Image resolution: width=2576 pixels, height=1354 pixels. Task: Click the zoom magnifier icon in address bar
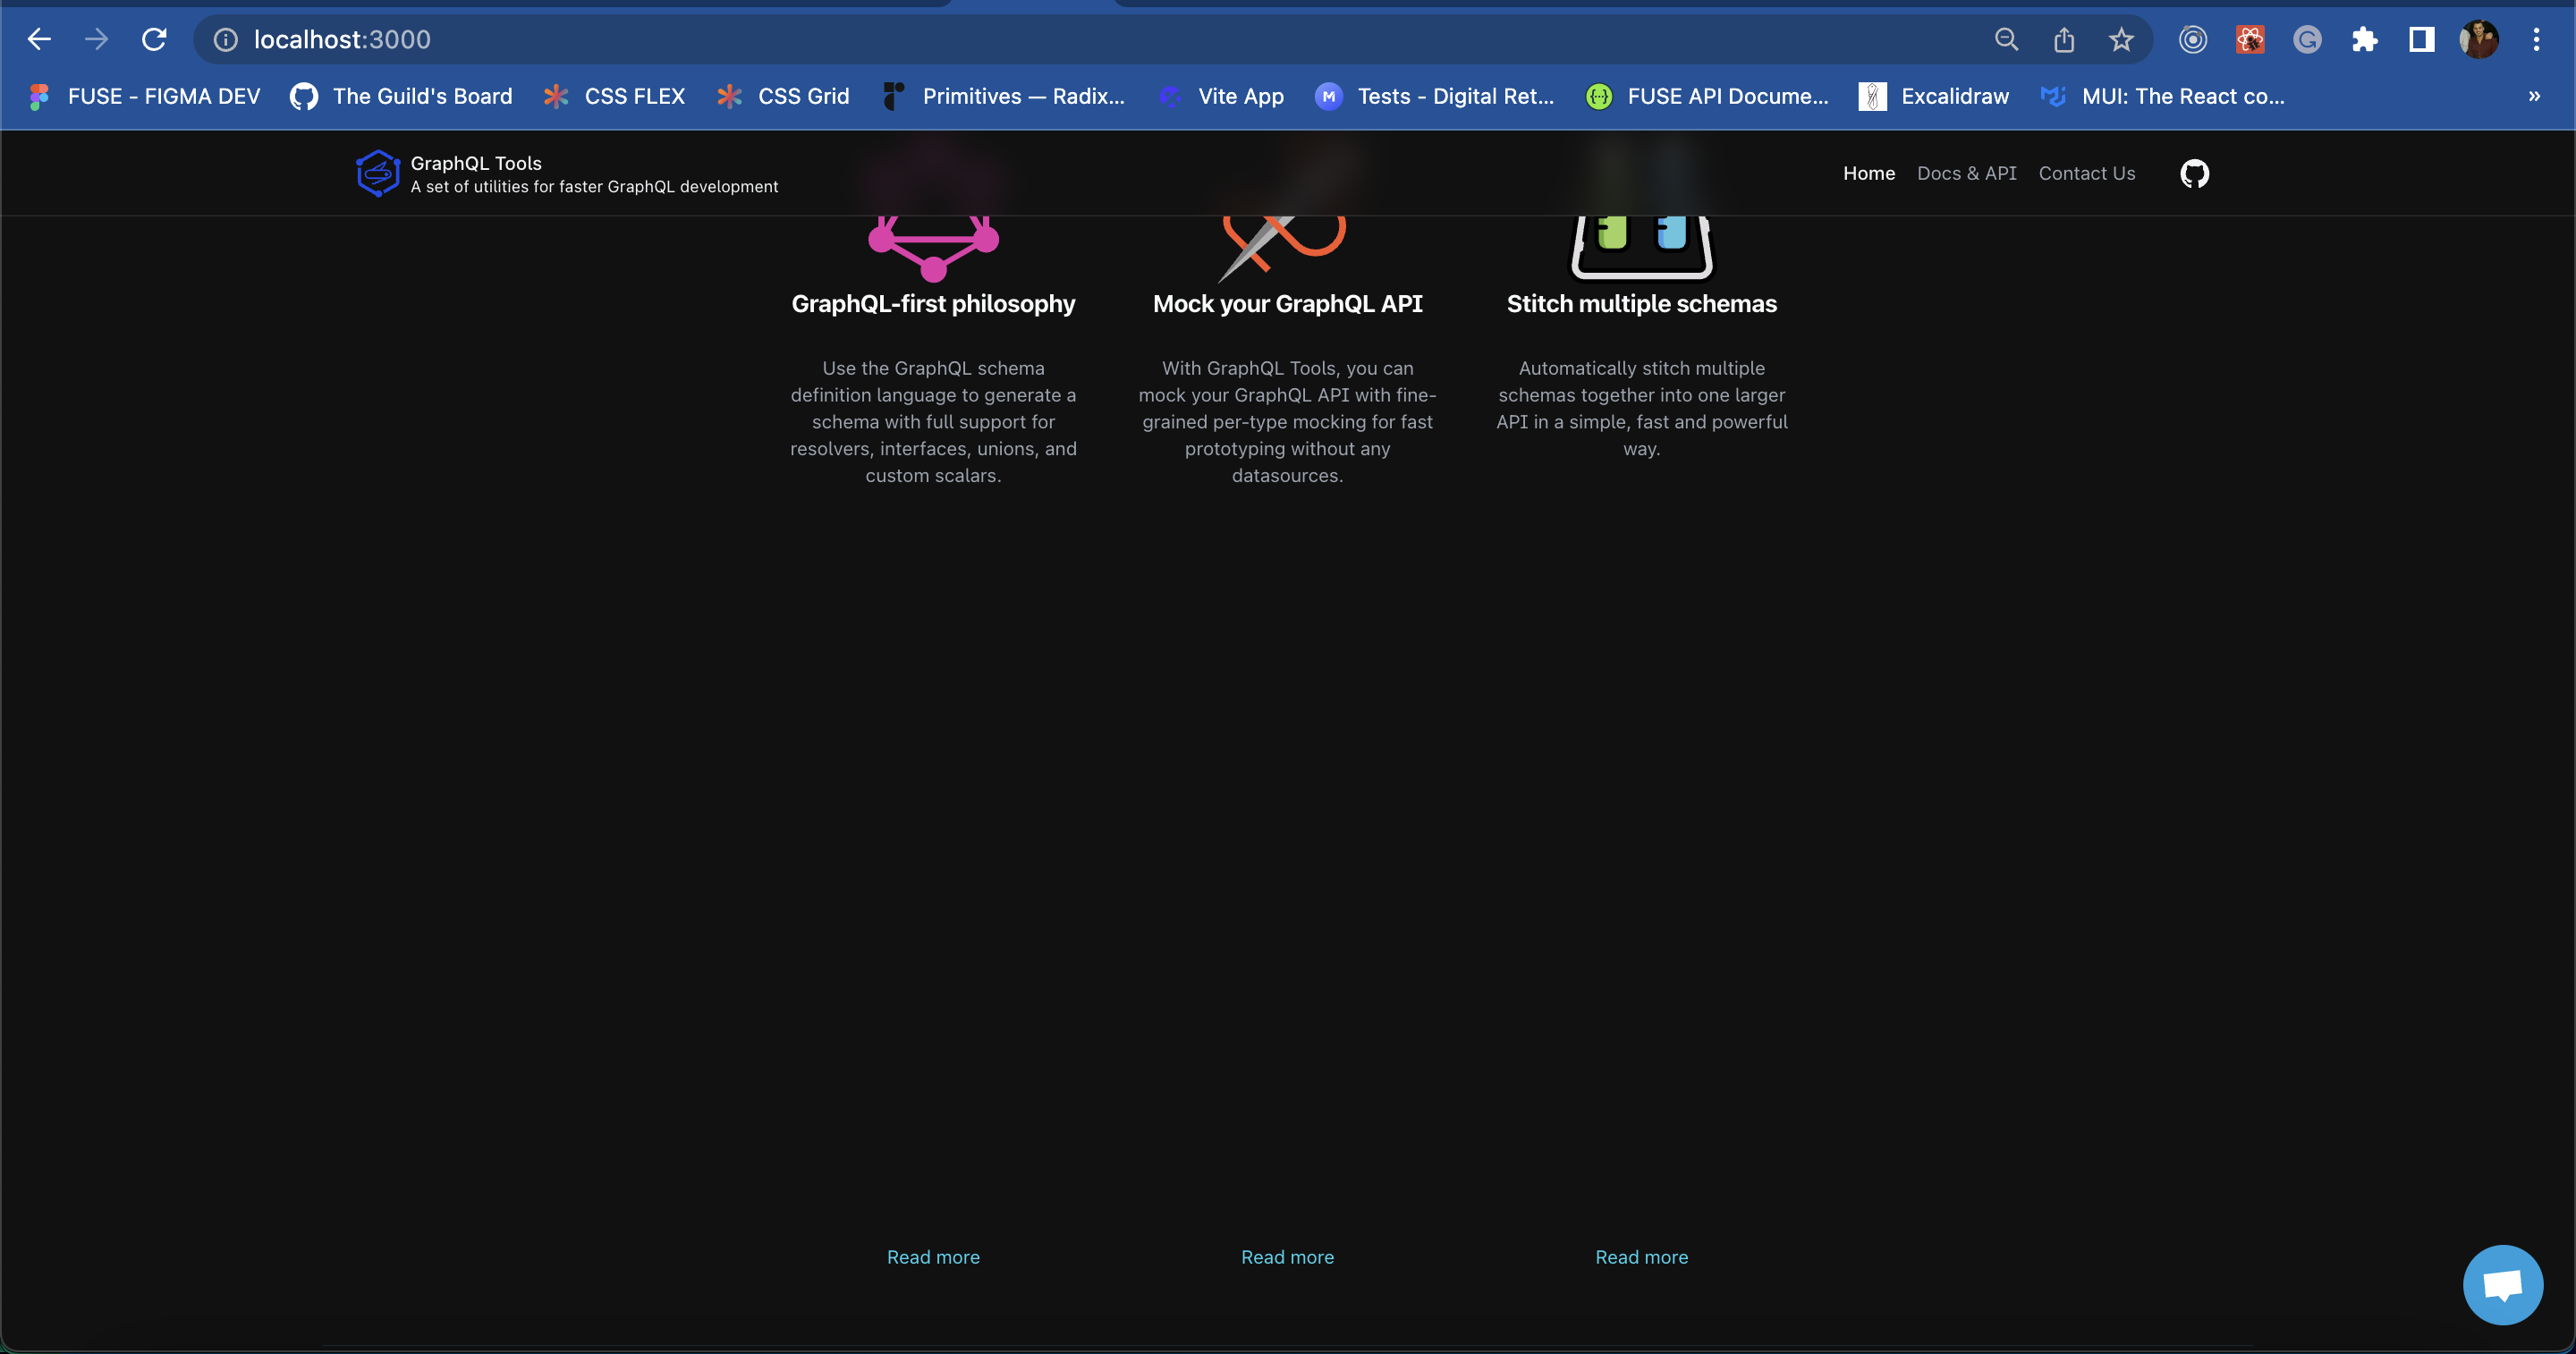pos(2006,40)
